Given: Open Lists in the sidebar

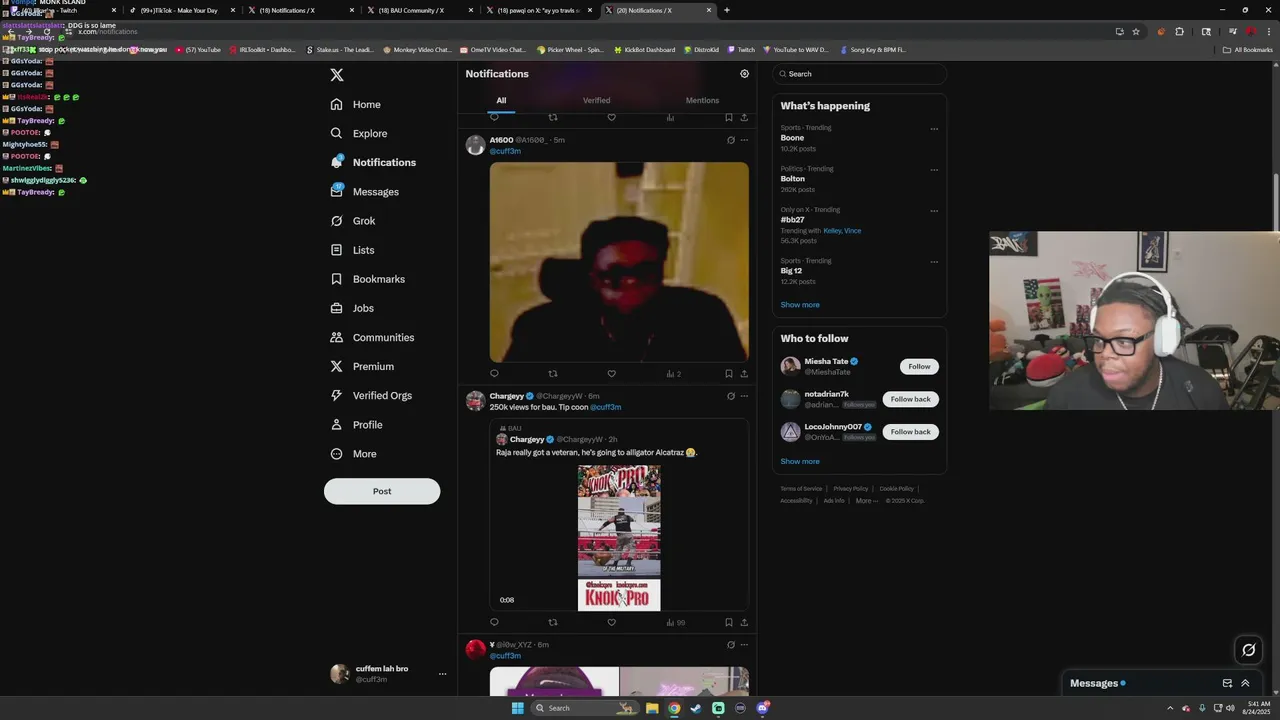Looking at the screenshot, I should point(352,249).
